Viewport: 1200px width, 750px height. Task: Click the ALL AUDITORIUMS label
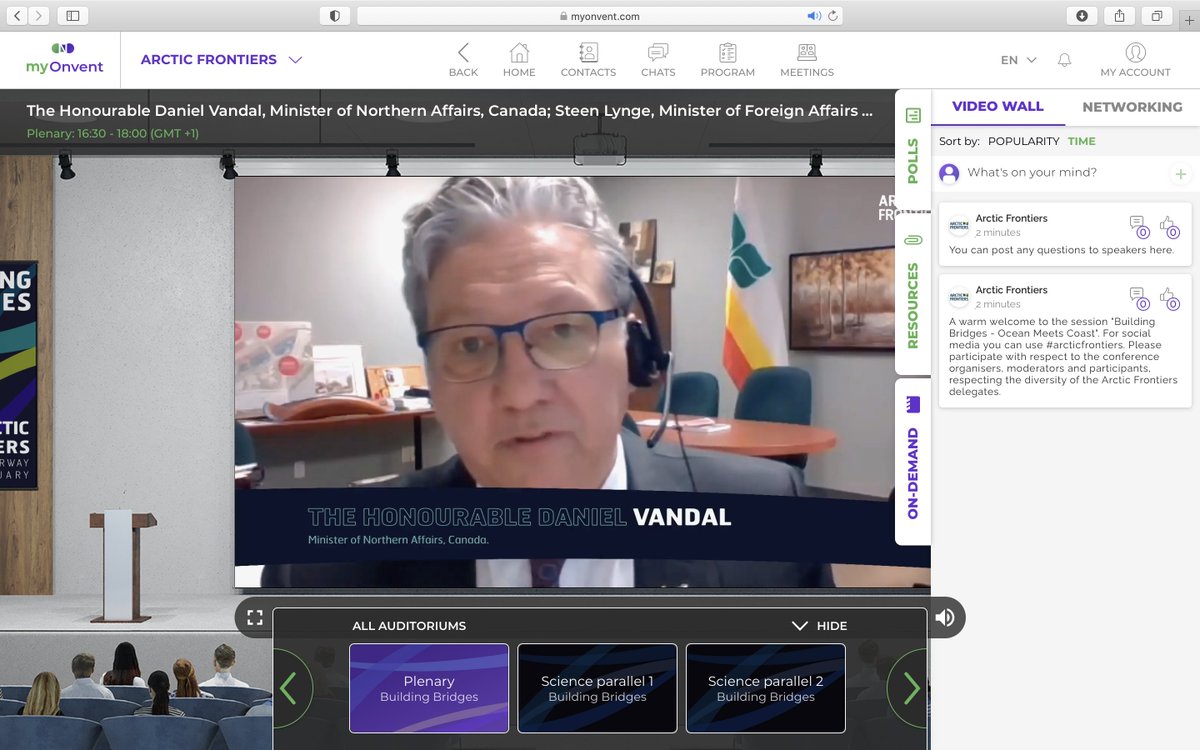pyautogui.click(x=409, y=626)
